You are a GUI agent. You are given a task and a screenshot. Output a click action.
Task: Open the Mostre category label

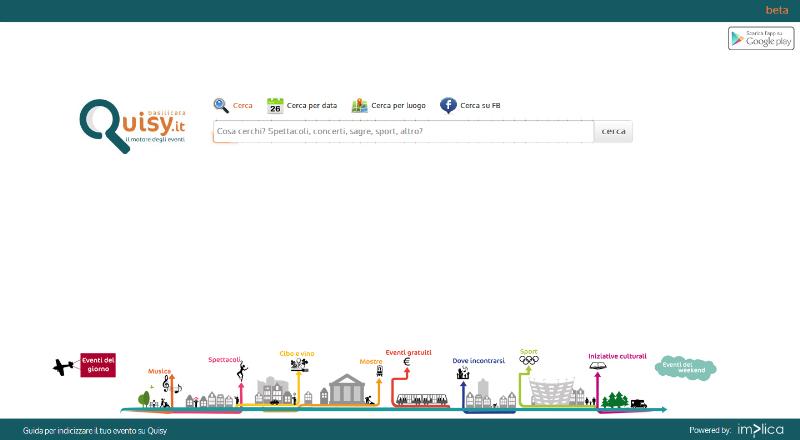click(x=371, y=361)
